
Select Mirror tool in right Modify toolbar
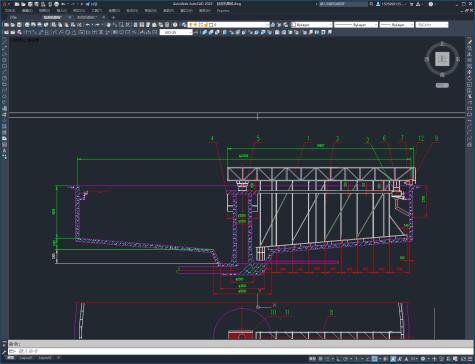tap(470, 54)
